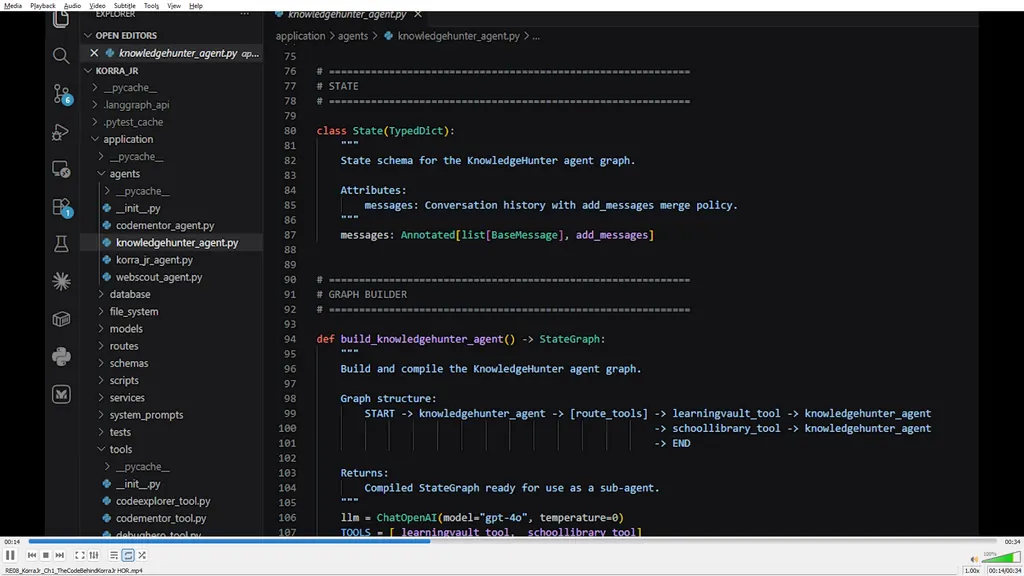1024x576 pixels.
Task: Mute audio via speaker icon
Action: (x=974, y=559)
